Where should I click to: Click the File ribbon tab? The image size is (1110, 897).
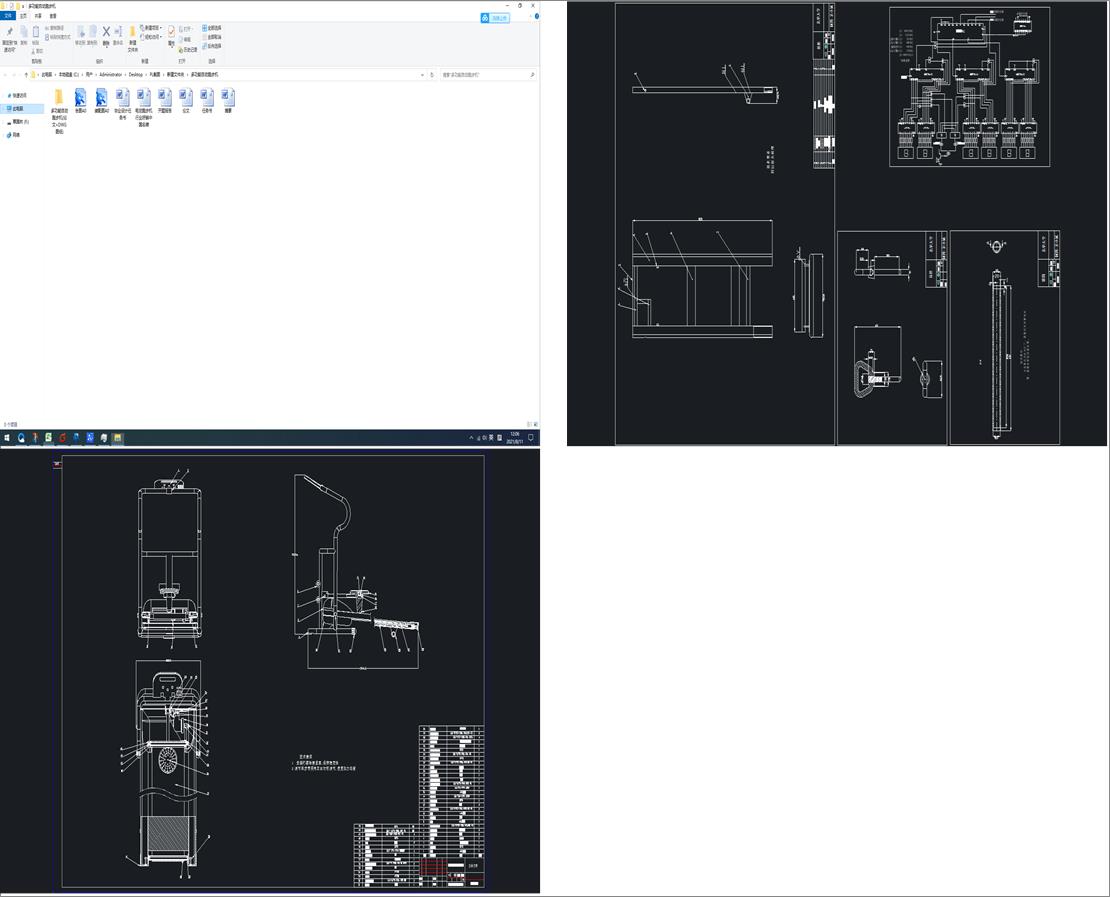(x=8, y=16)
